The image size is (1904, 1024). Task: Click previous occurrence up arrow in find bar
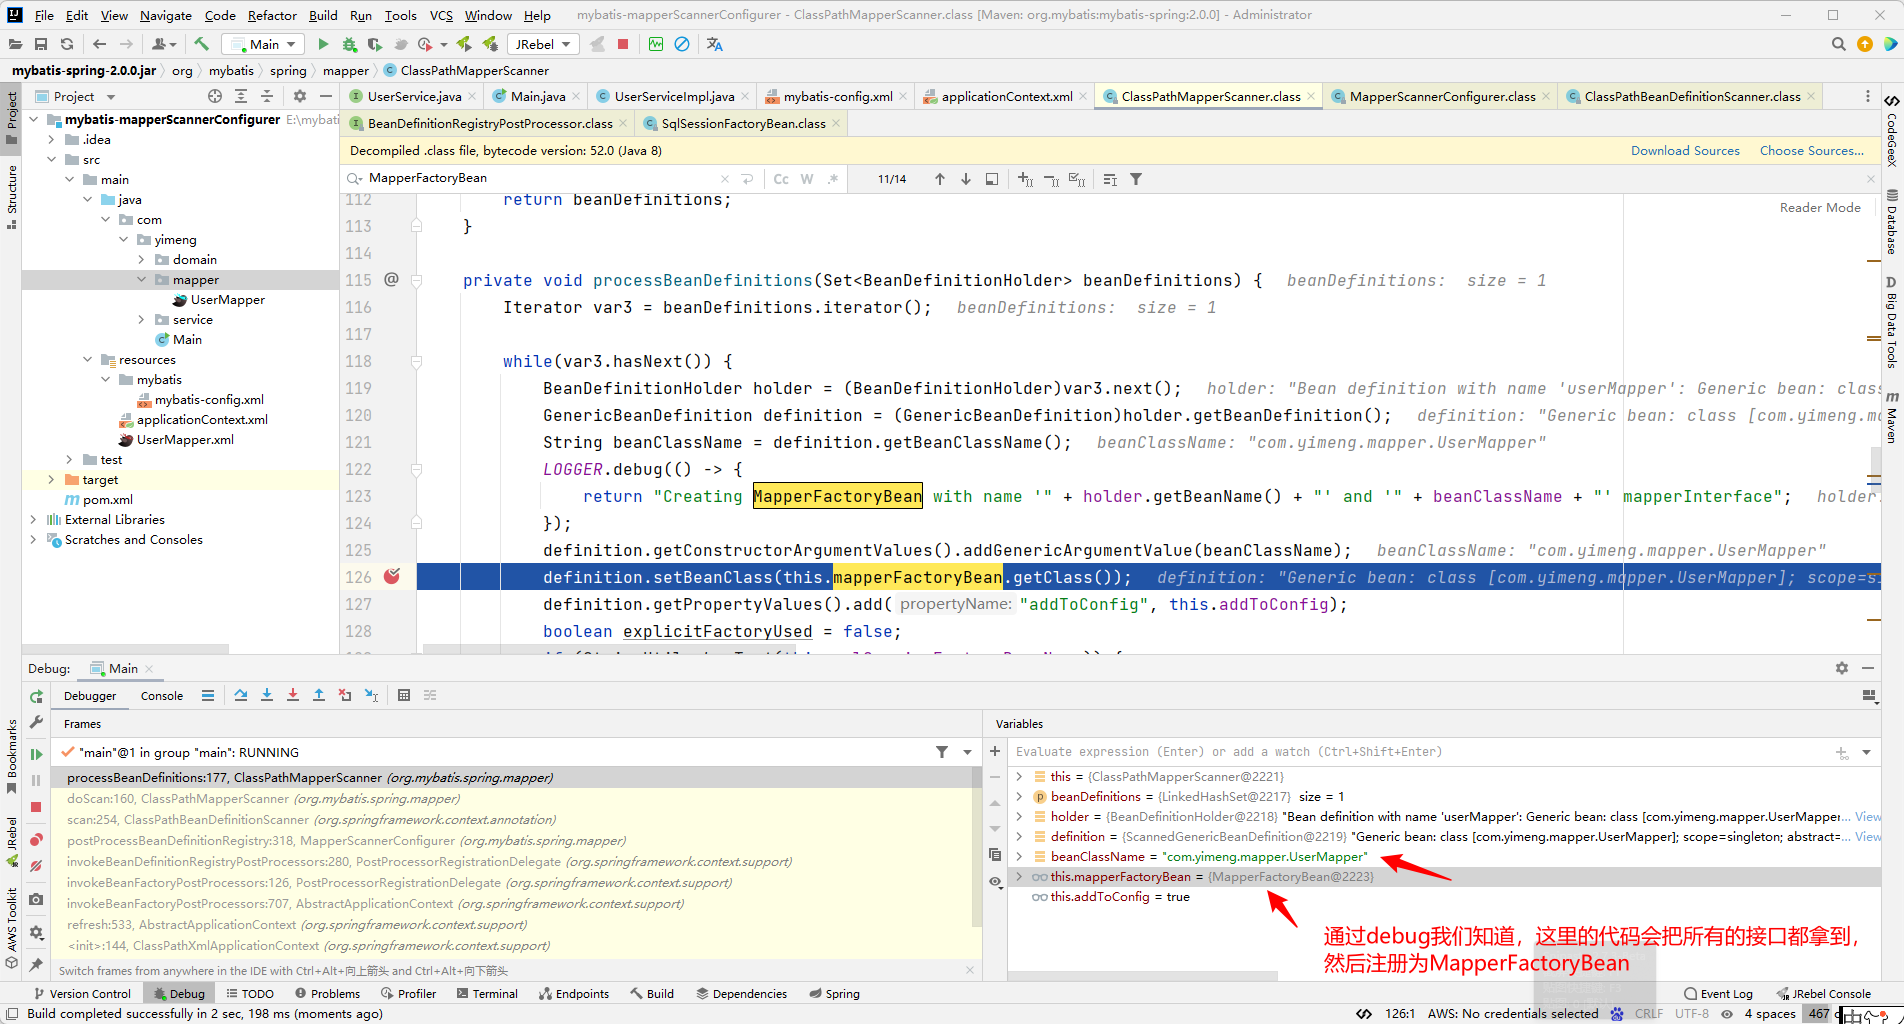[x=940, y=179]
